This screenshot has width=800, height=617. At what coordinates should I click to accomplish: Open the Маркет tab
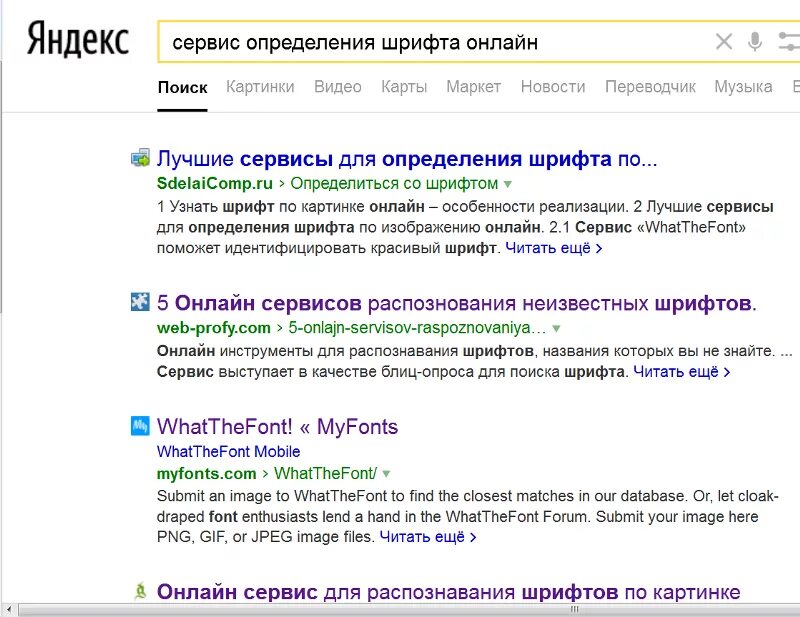(x=473, y=87)
